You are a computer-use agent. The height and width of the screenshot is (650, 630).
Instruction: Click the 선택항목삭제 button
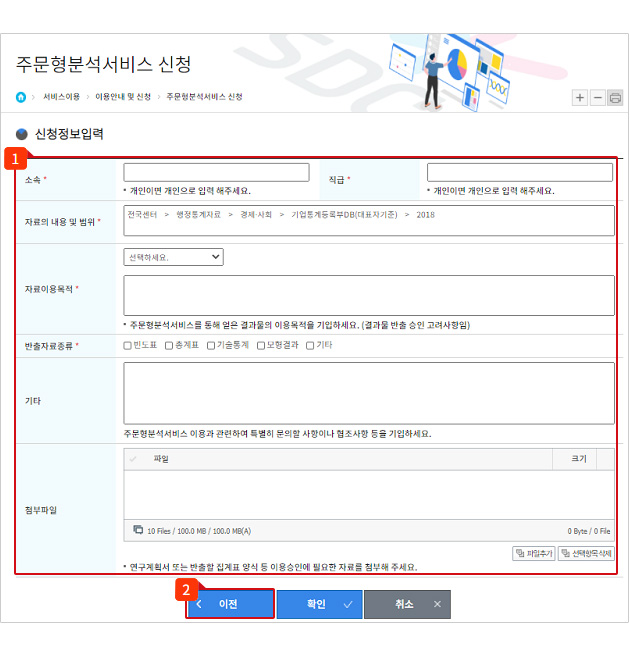click(x=586, y=553)
